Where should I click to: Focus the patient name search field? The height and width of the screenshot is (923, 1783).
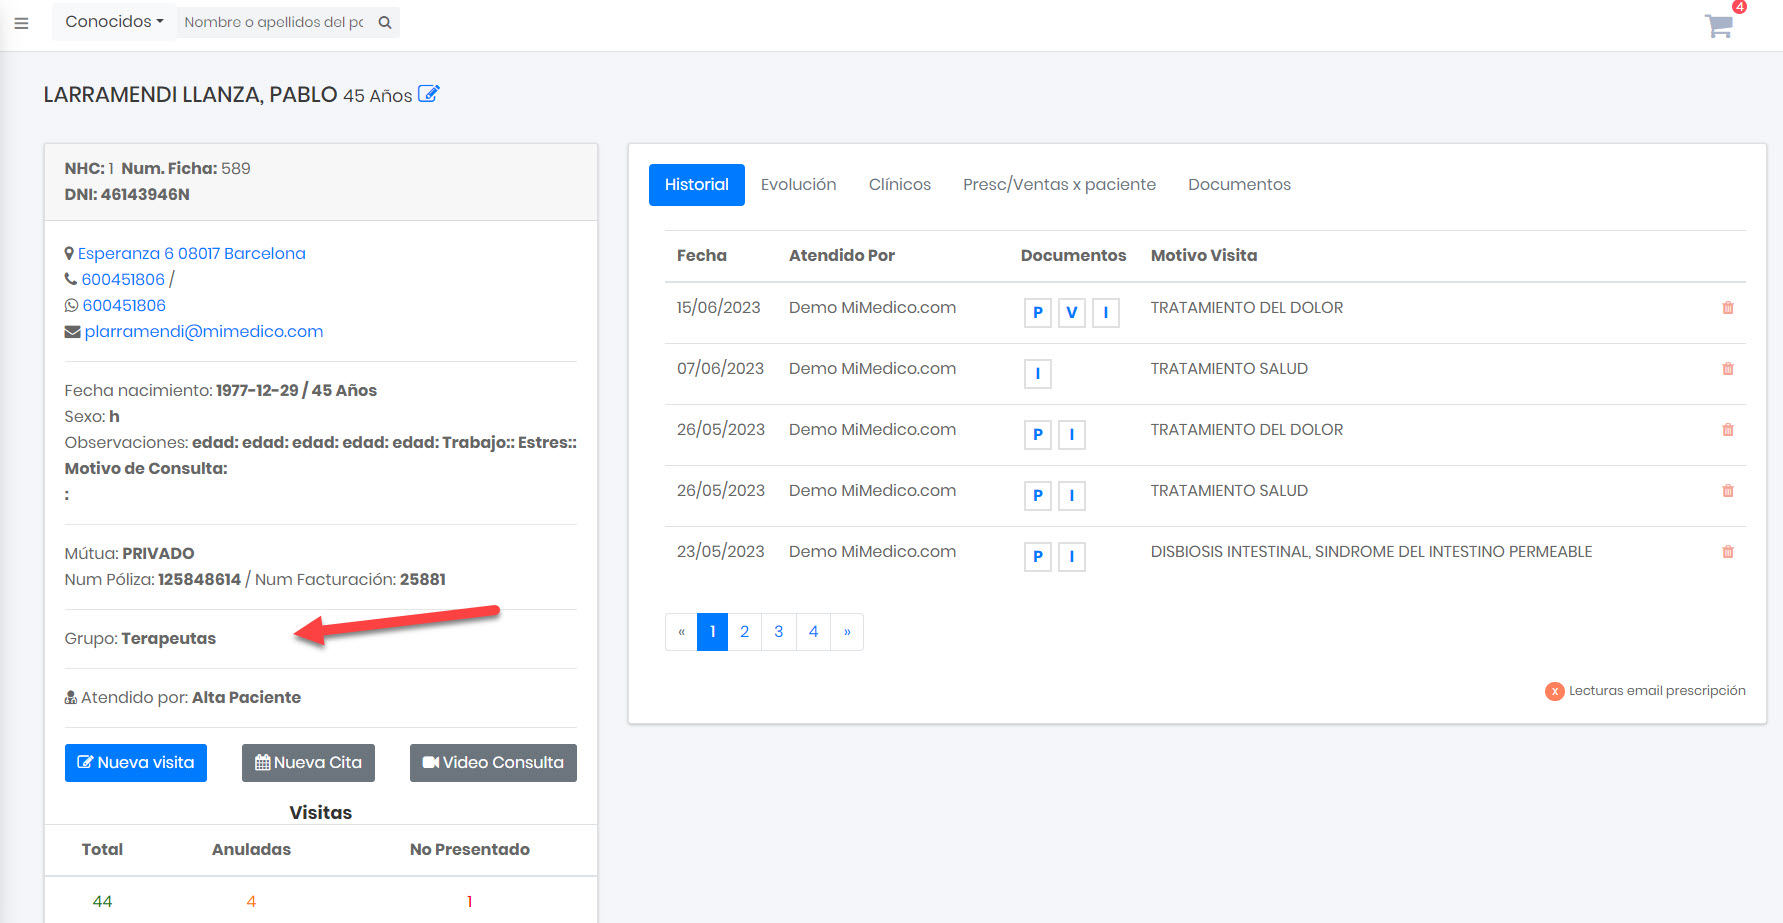pos(273,23)
